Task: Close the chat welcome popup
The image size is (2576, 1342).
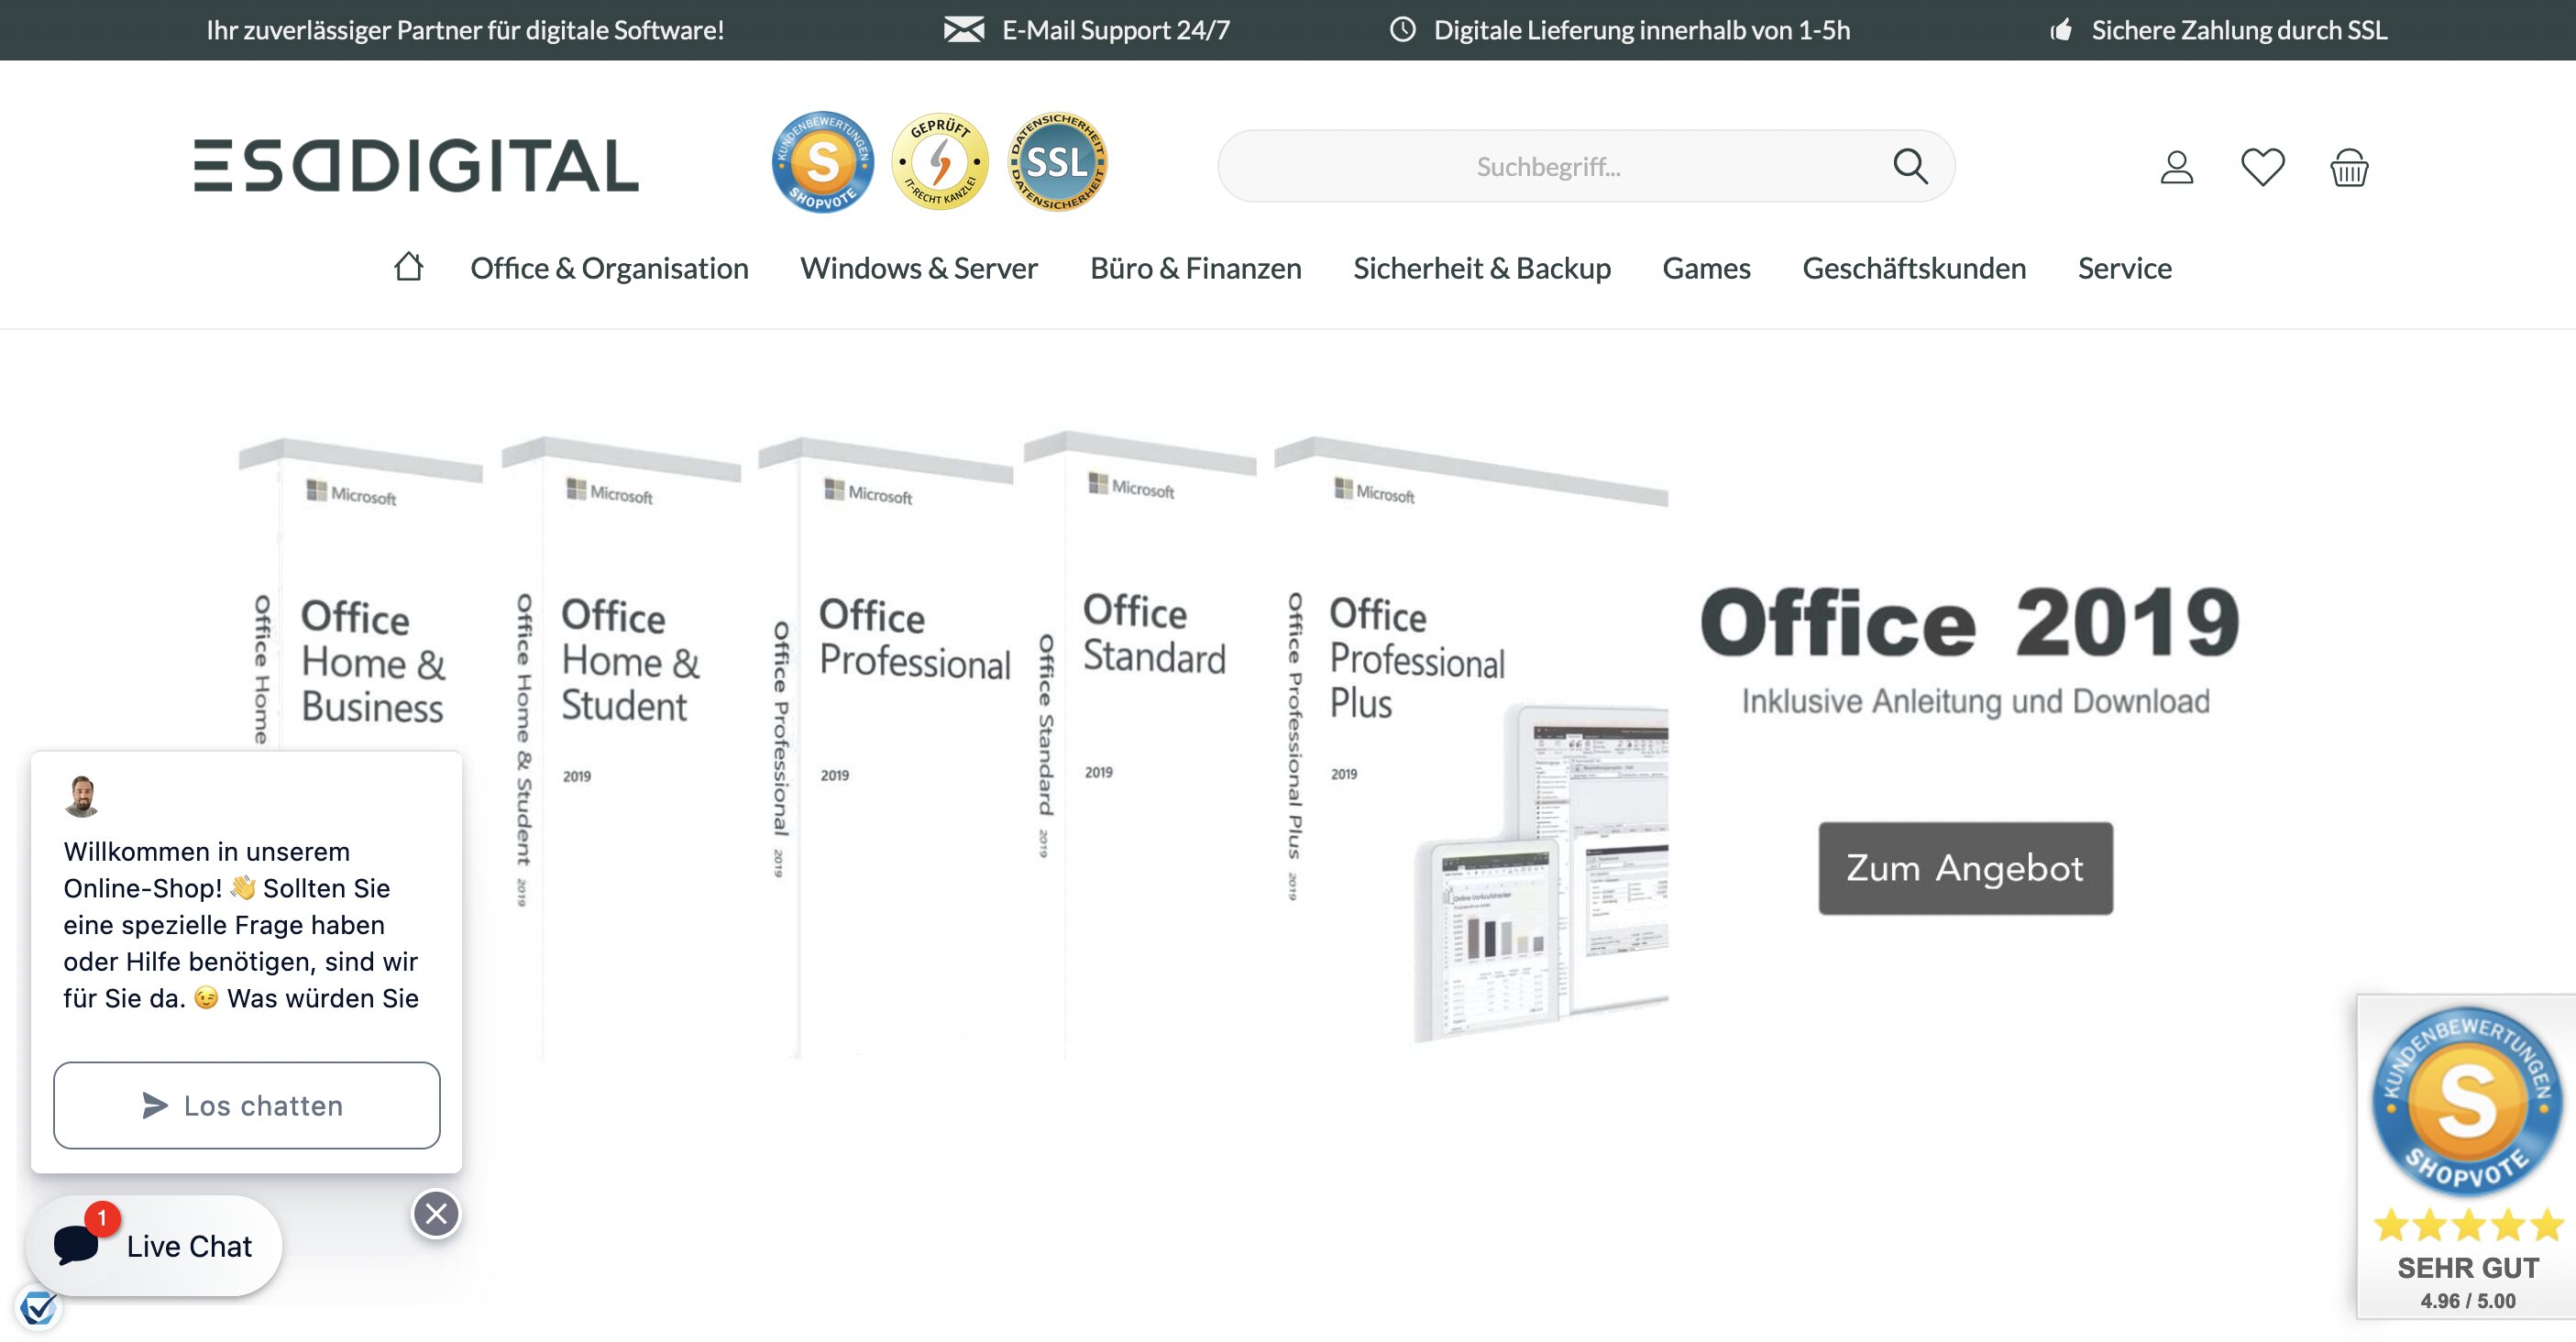Action: [436, 1214]
